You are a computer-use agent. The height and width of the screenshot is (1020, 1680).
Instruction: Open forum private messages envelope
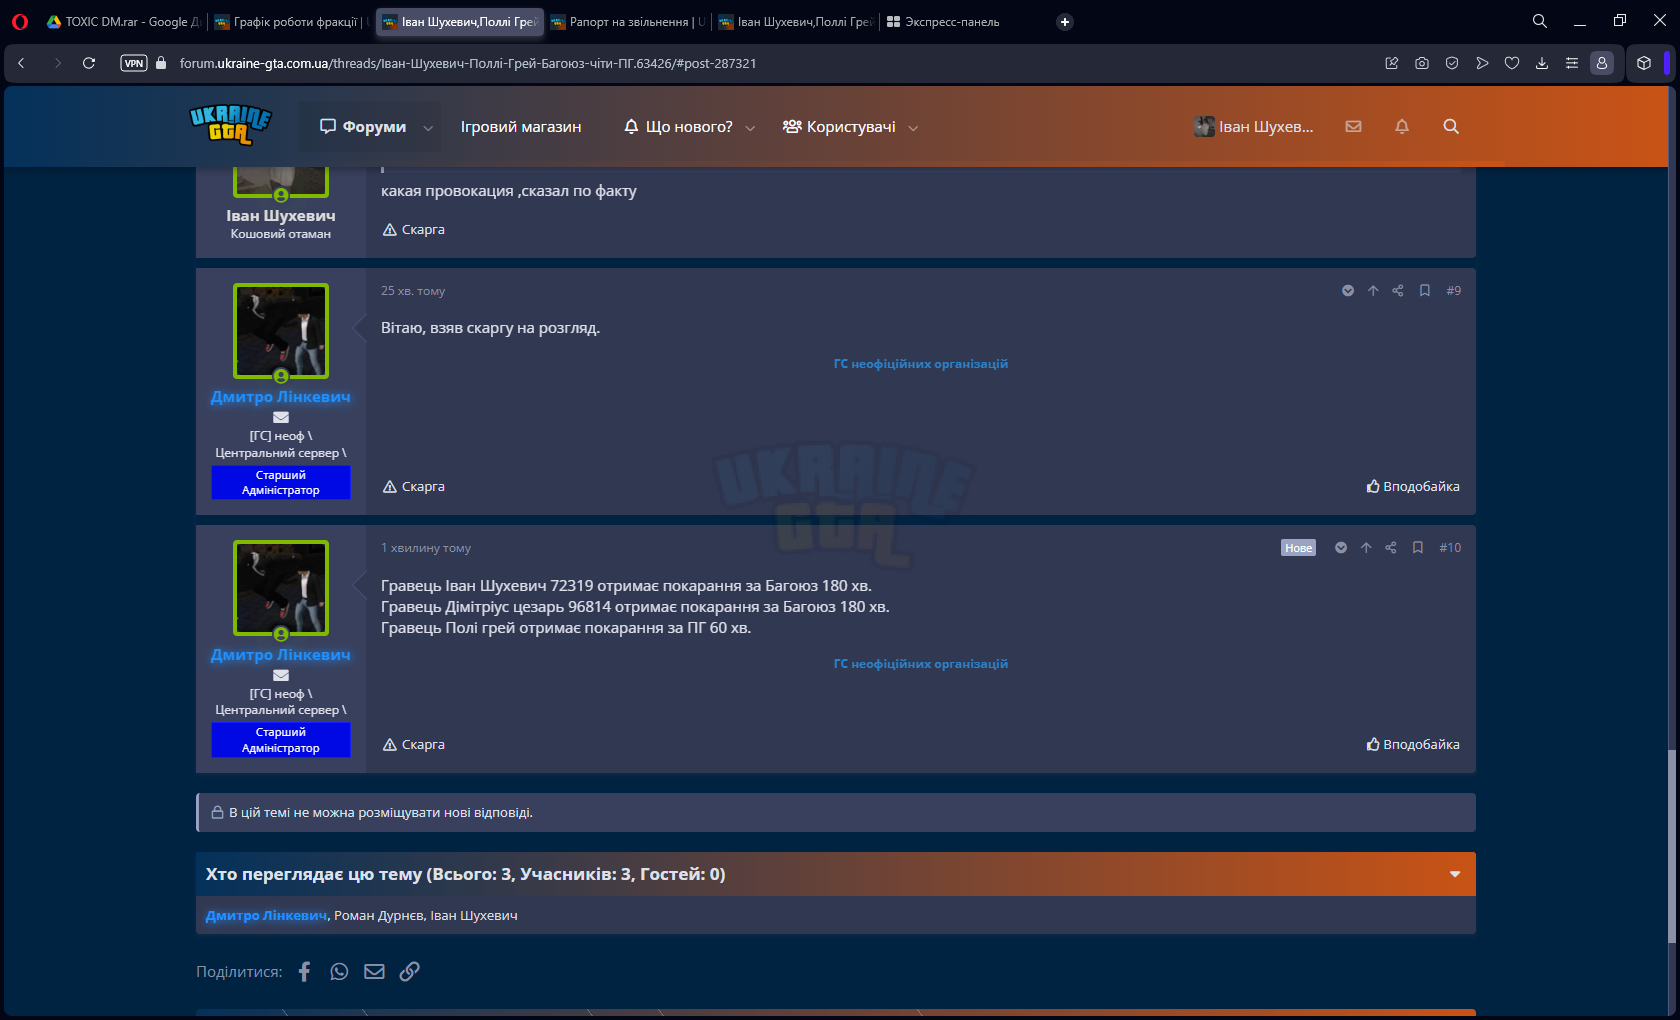point(1353,127)
